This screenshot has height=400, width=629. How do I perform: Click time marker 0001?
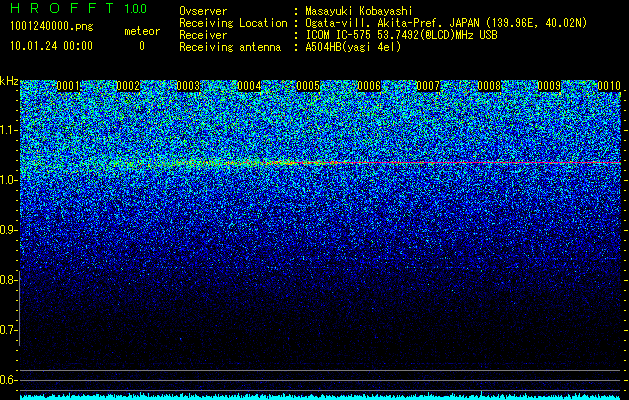coord(68,86)
